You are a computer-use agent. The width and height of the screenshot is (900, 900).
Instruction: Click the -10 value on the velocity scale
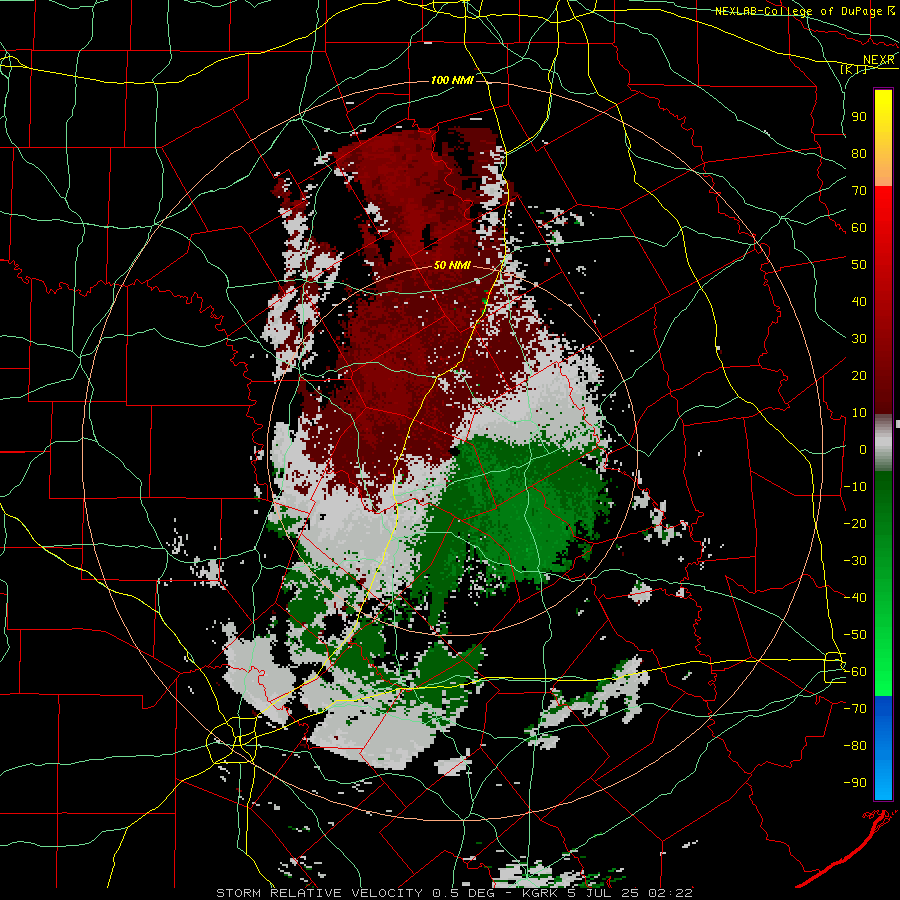(x=855, y=487)
